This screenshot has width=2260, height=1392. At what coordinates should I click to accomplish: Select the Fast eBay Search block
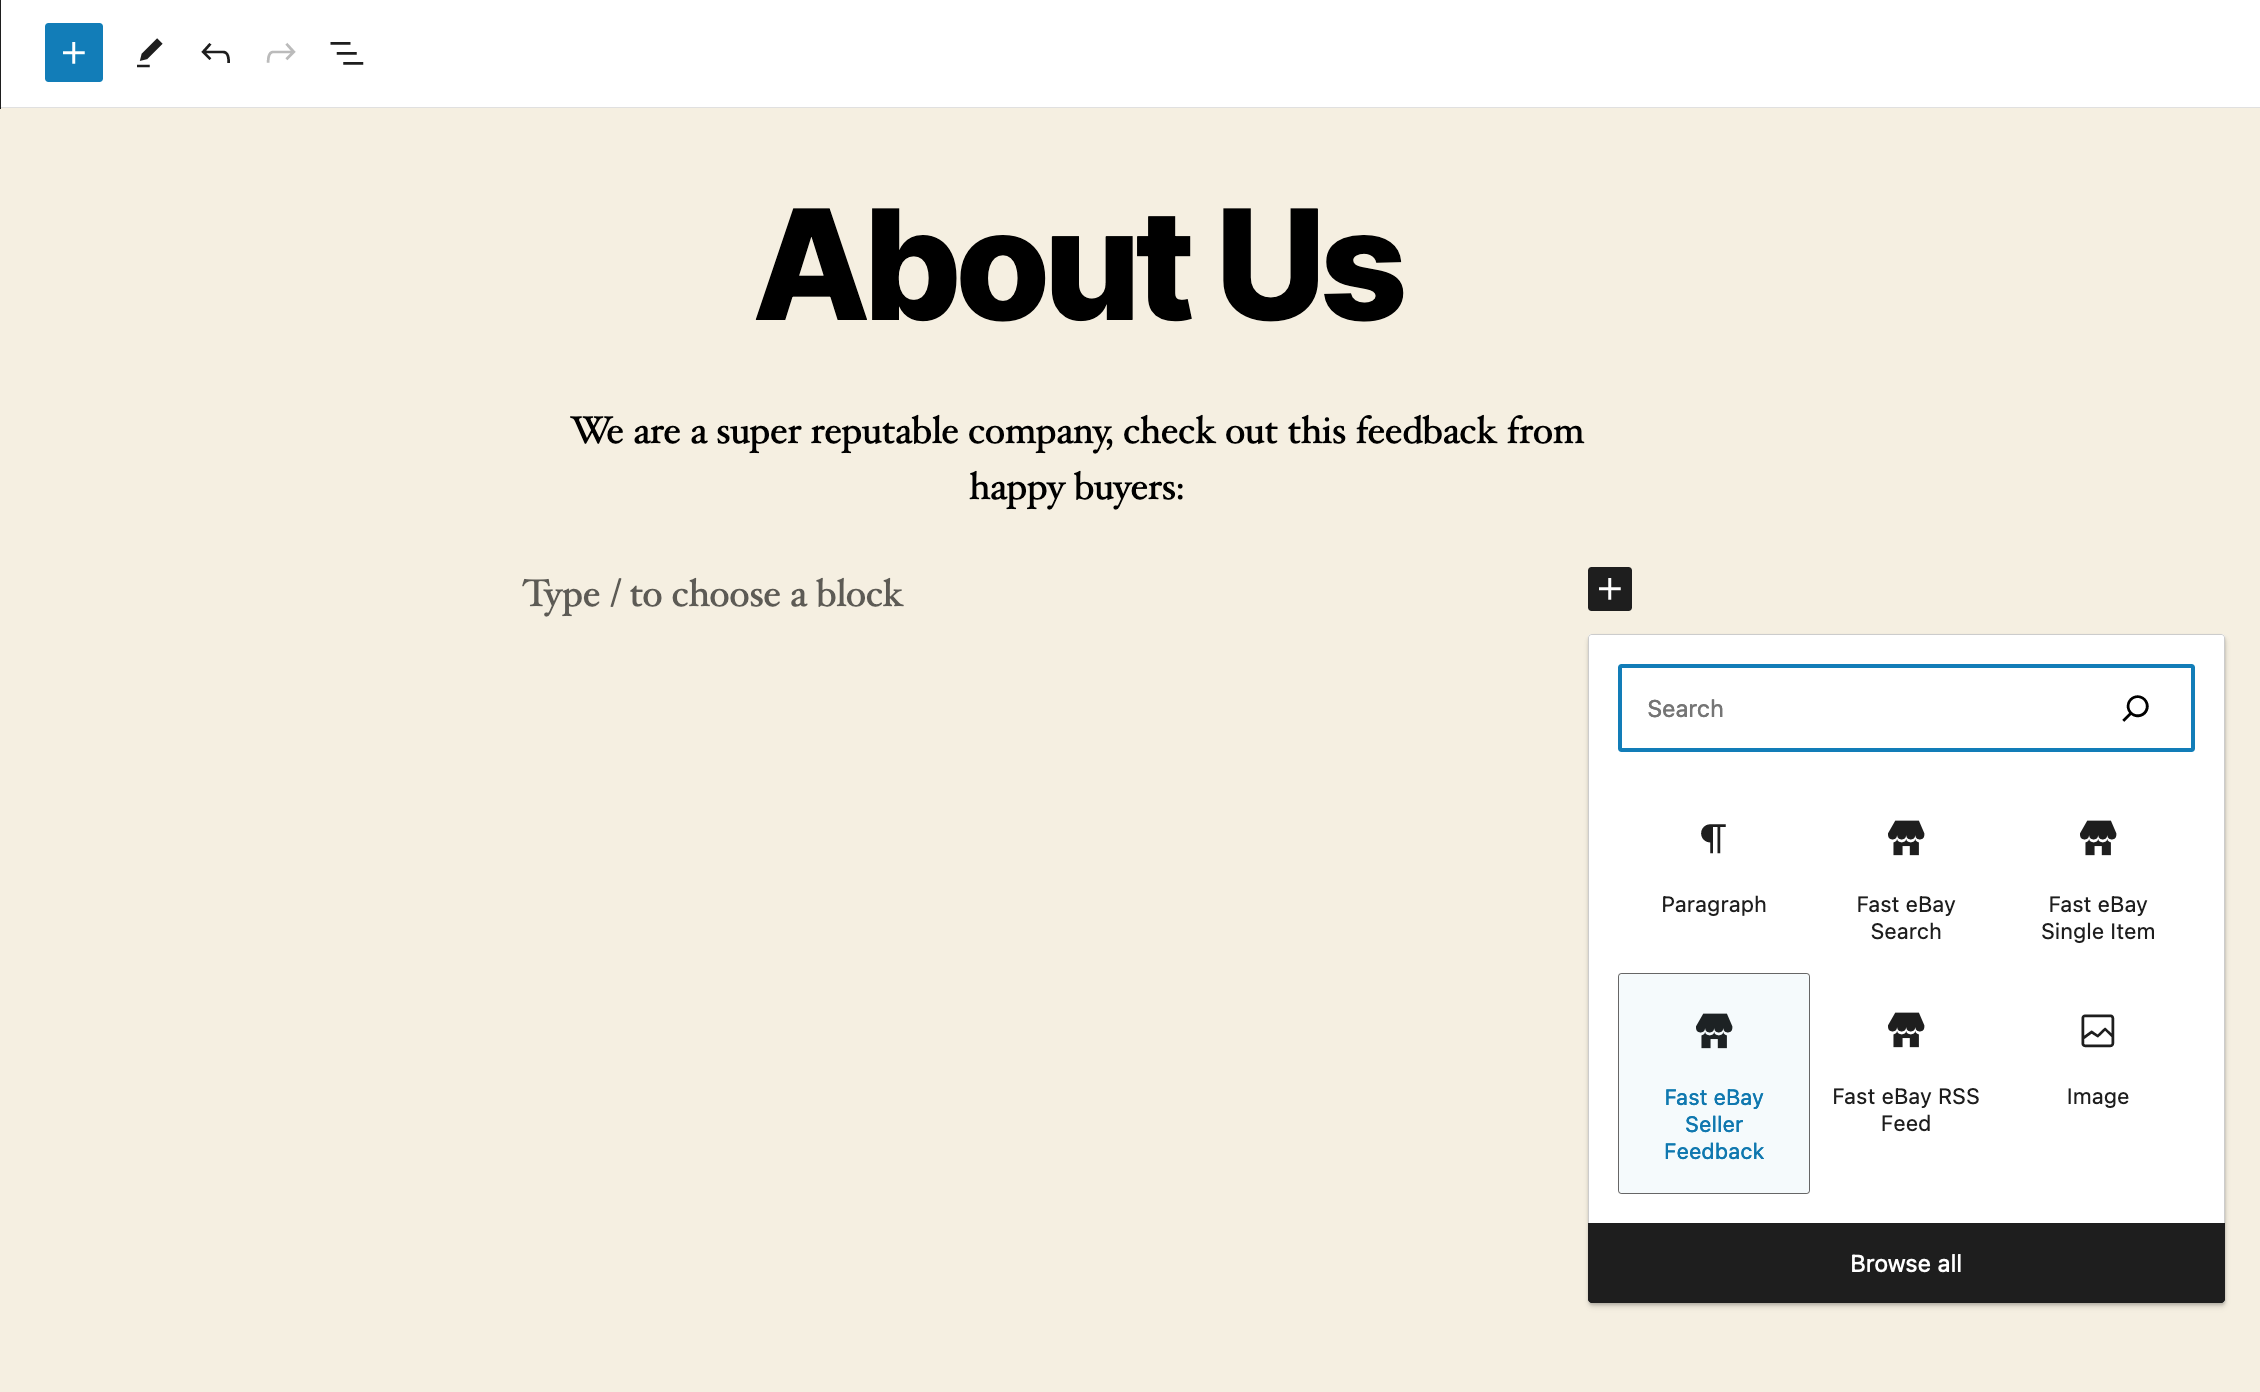pyautogui.click(x=1905, y=872)
